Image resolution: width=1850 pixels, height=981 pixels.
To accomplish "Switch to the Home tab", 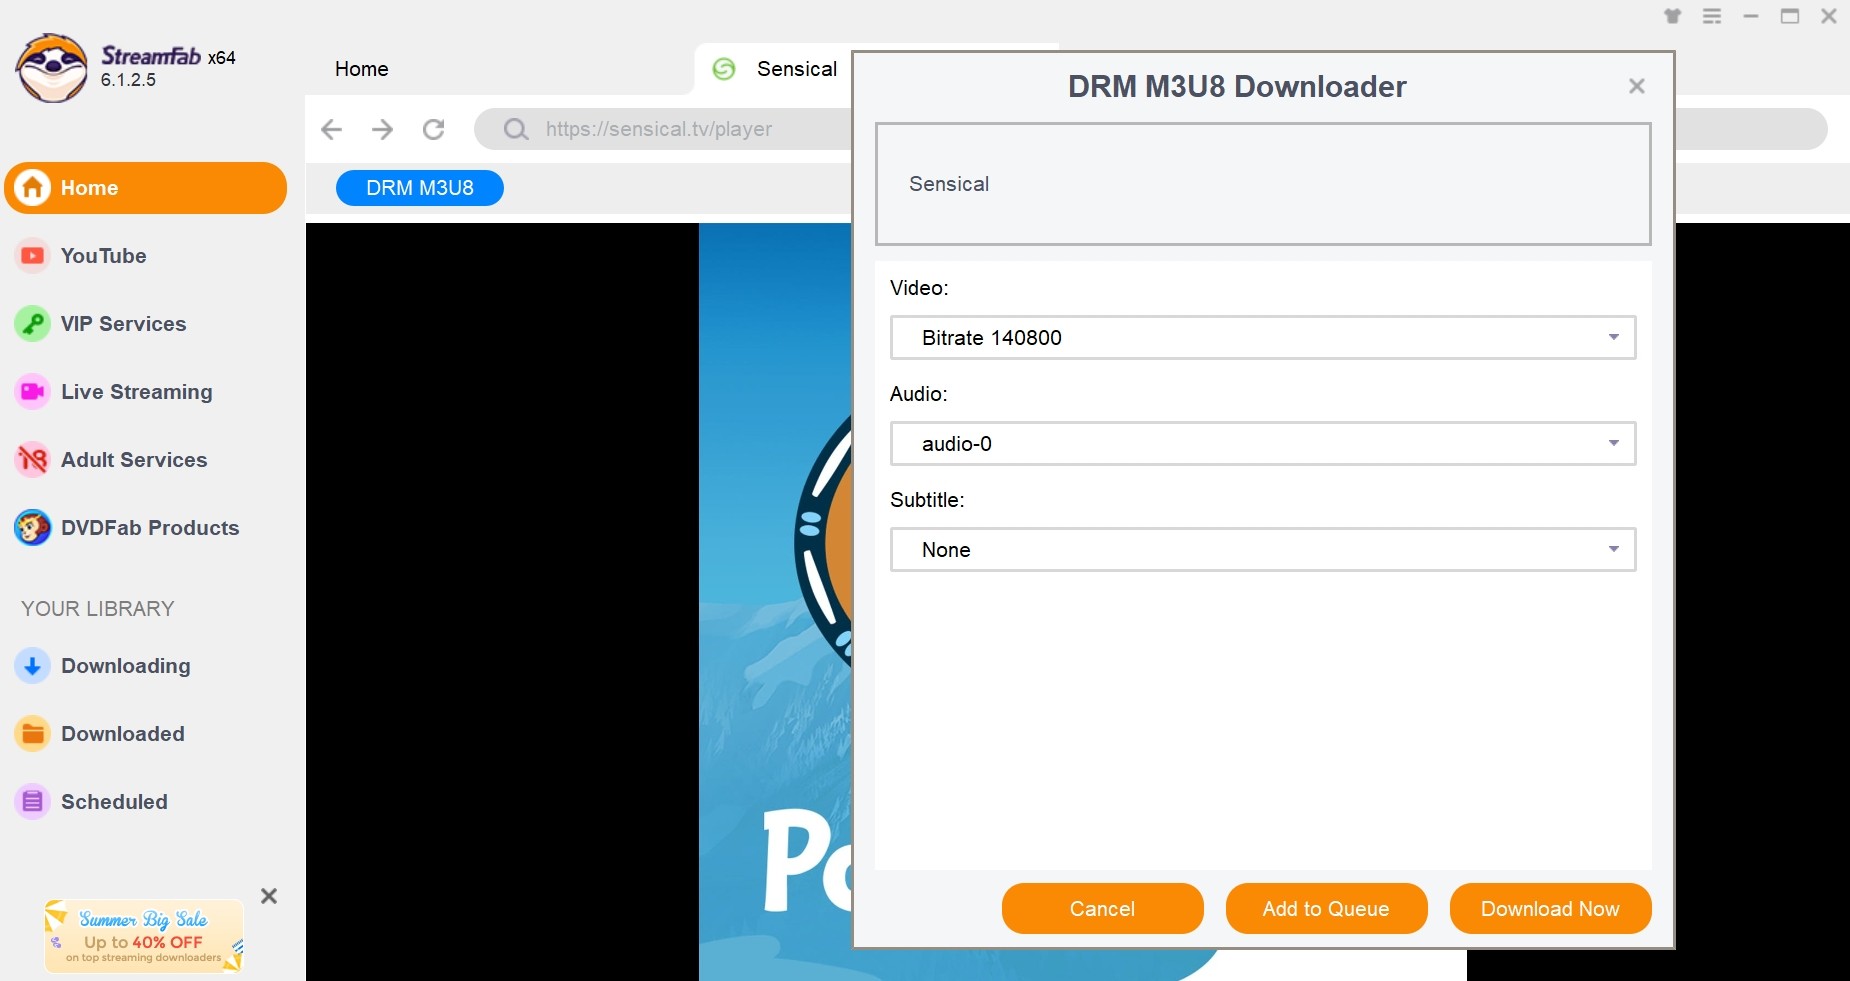I will pos(362,69).
